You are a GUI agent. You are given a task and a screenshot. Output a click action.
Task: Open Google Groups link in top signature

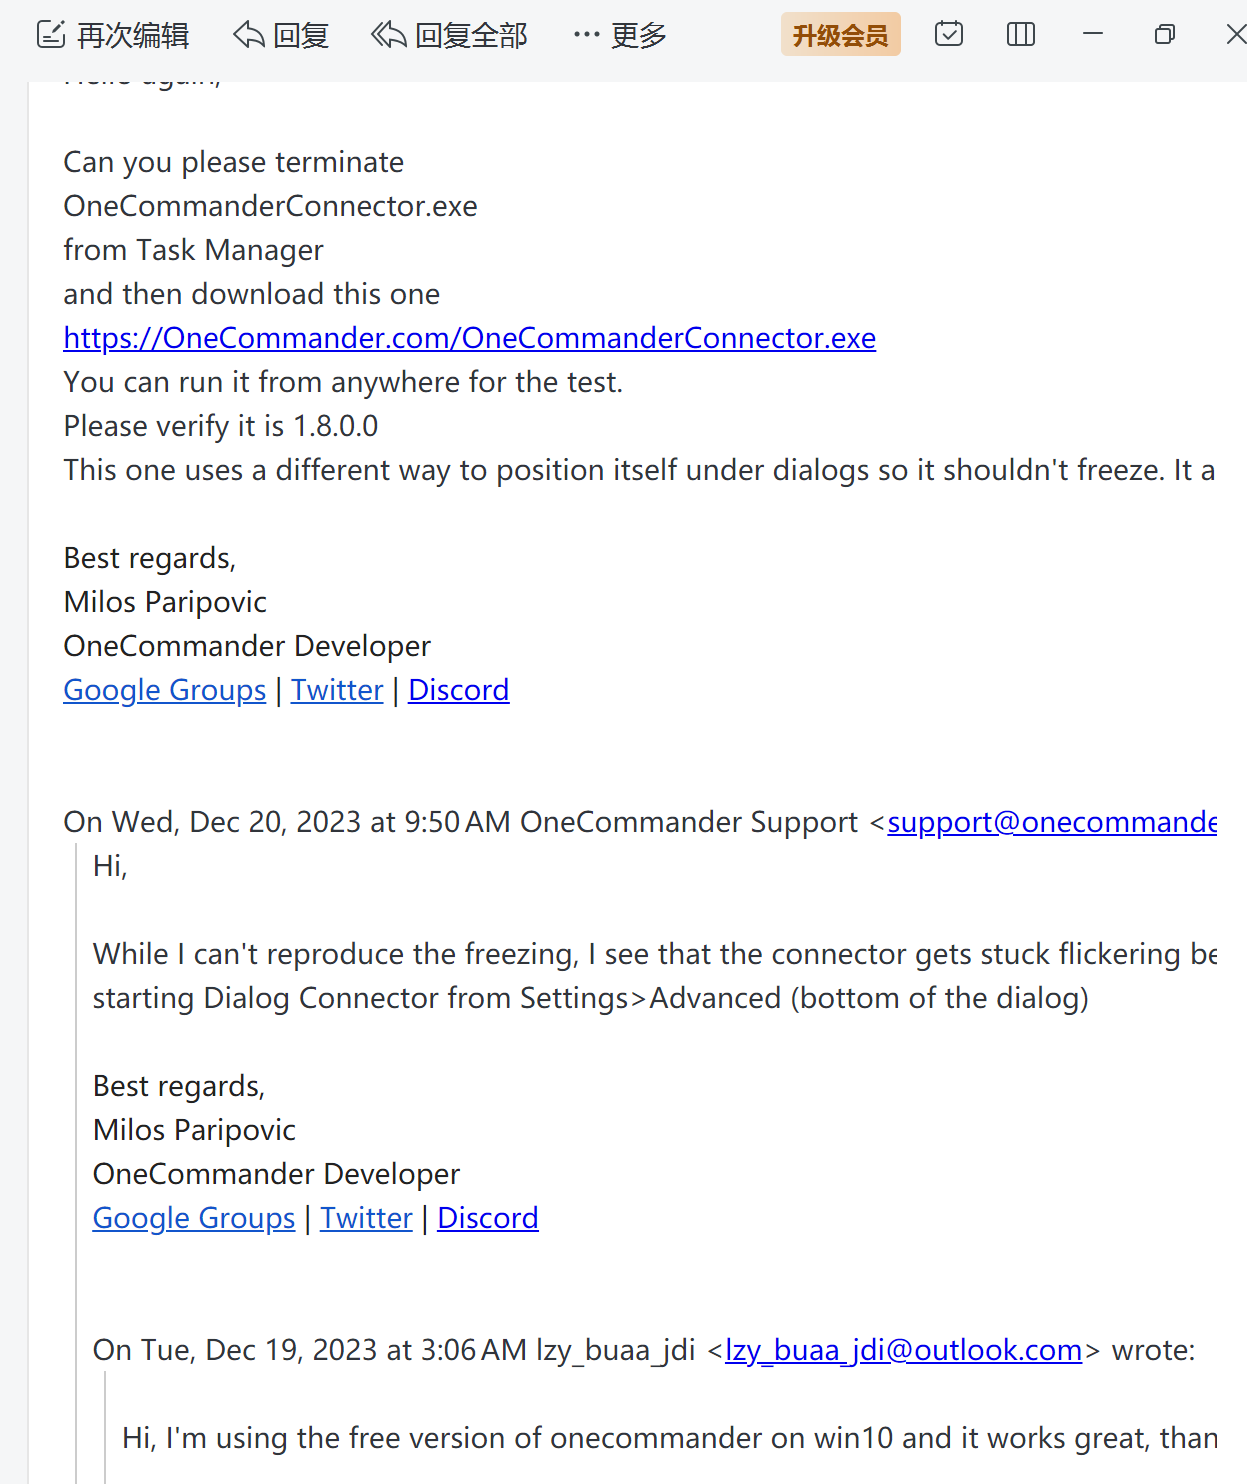(164, 690)
